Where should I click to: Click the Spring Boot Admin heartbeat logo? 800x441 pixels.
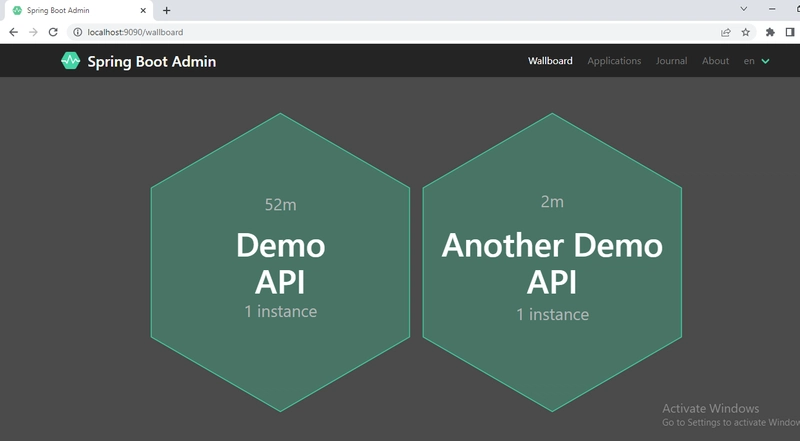(70, 61)
